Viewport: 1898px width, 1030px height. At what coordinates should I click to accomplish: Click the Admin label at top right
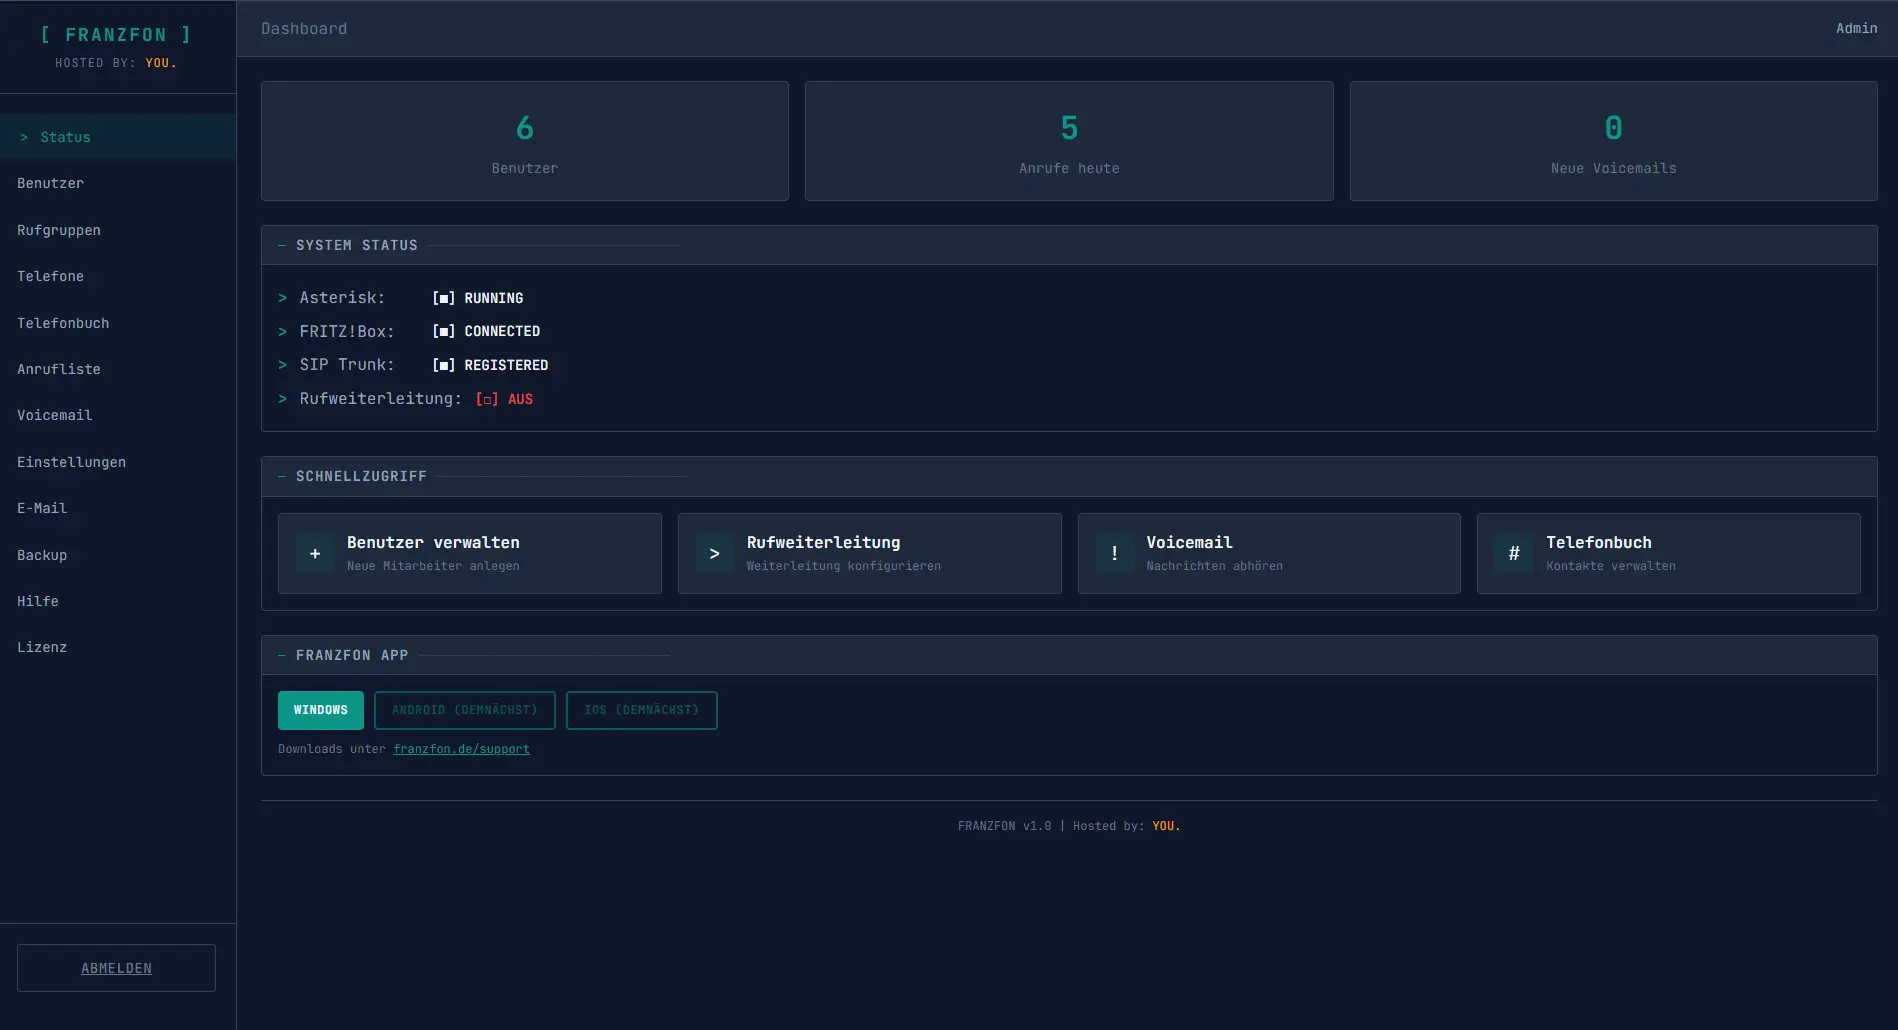1856,28
